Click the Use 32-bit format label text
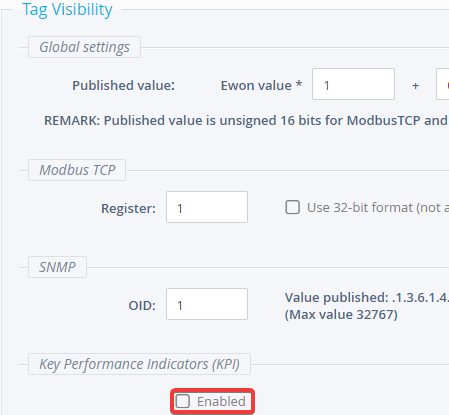 [x=378, y=208]
